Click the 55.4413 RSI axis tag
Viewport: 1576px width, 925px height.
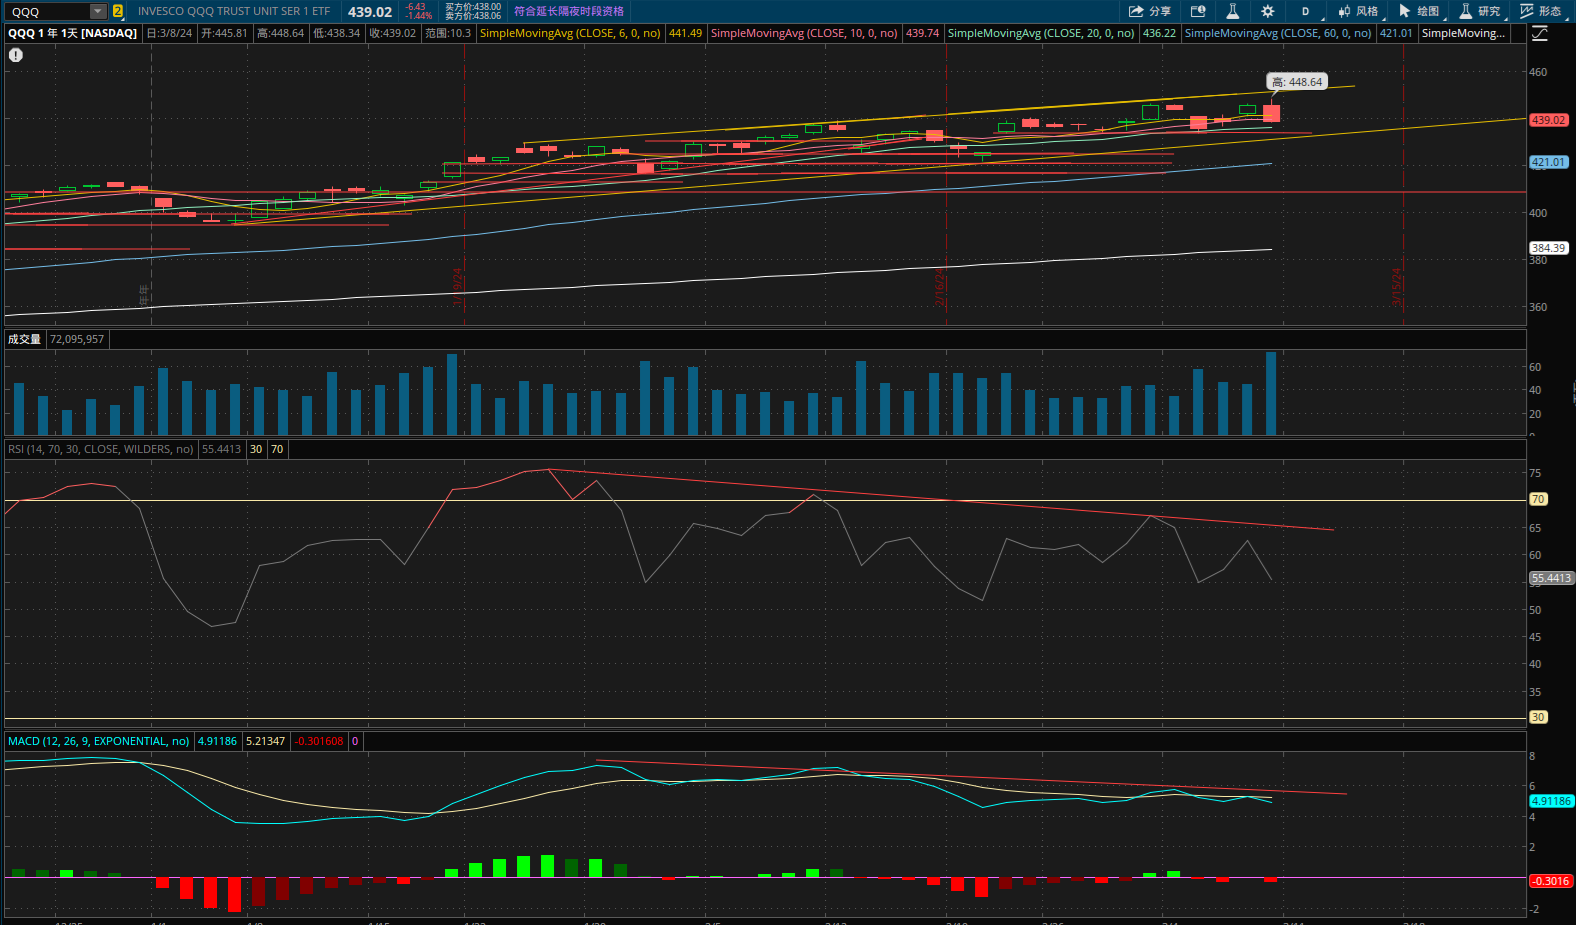click(x=1551, y=578)
